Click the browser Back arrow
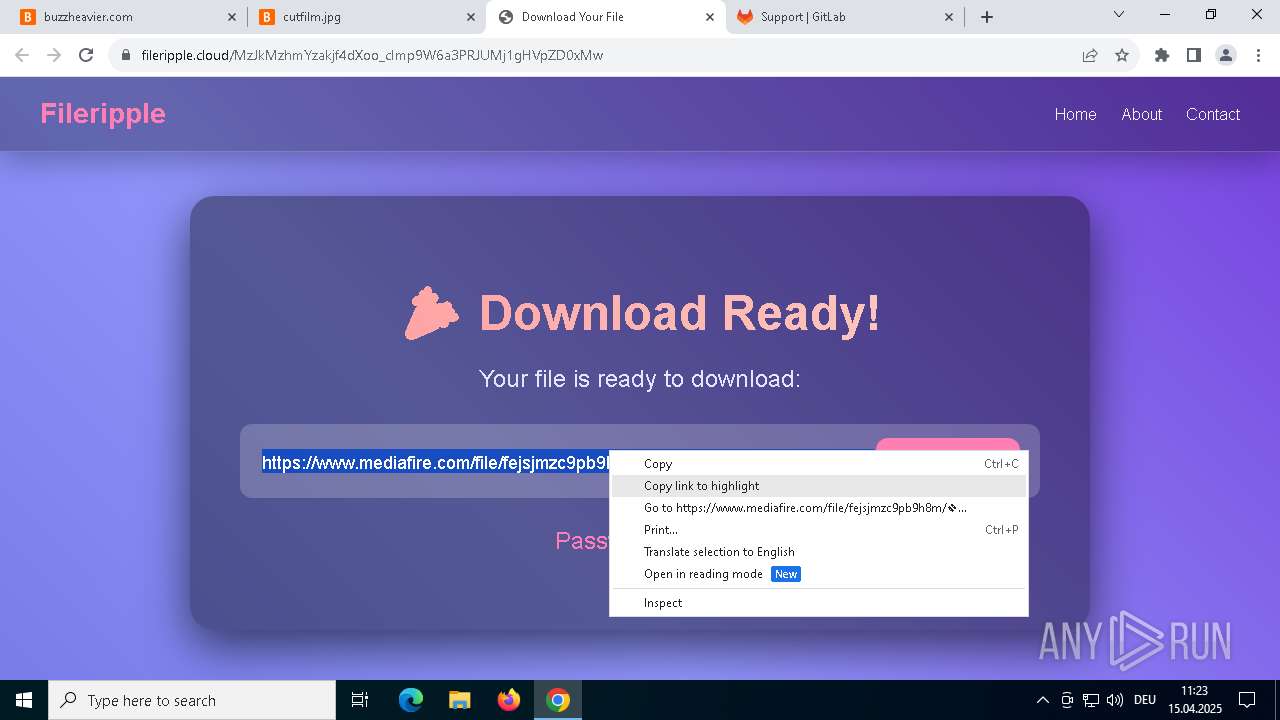 tap(22, 55)
